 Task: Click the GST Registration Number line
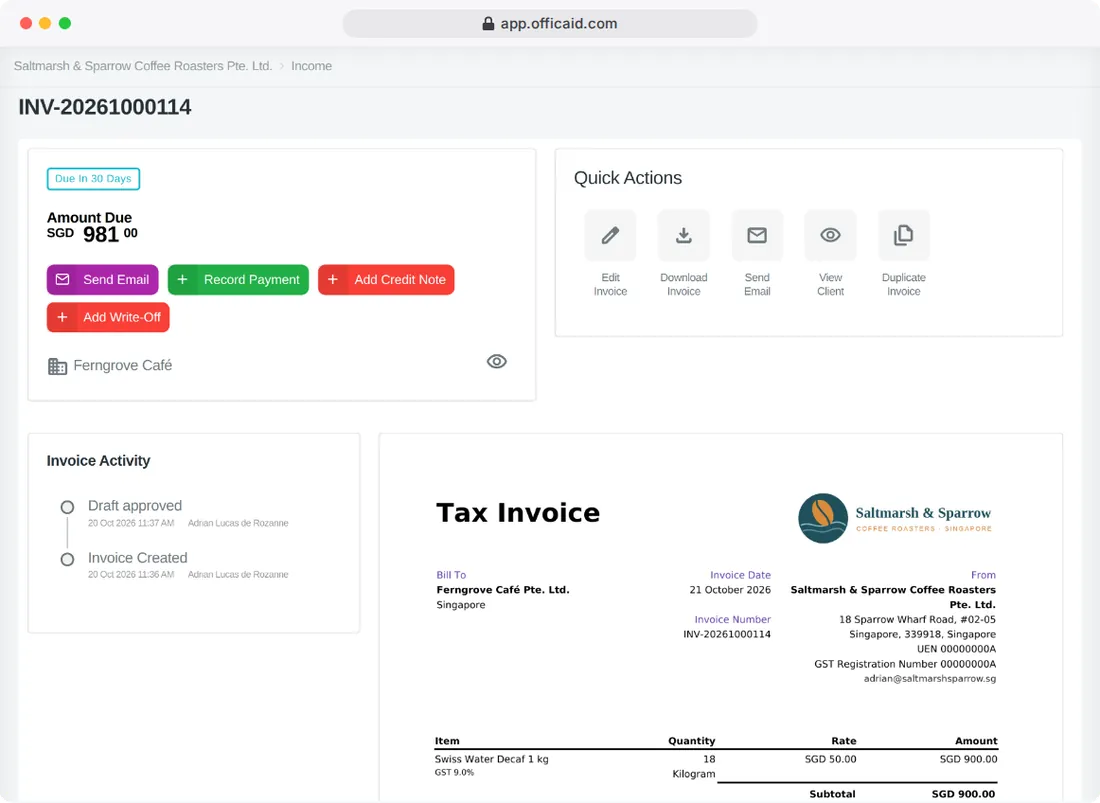pos(905,664)
